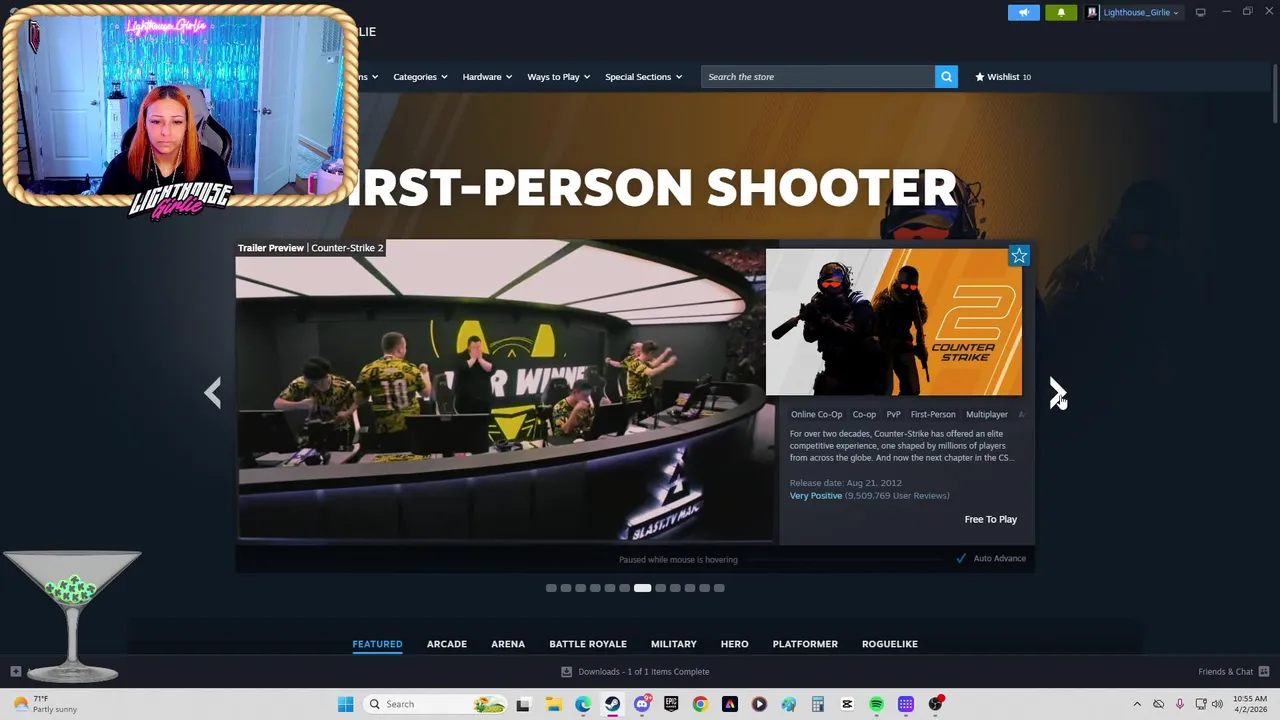Open the clock showing 10:55 AM
Image resolution: width=1280 pixels, height=720 pixels.
(x=1250, y=704)
